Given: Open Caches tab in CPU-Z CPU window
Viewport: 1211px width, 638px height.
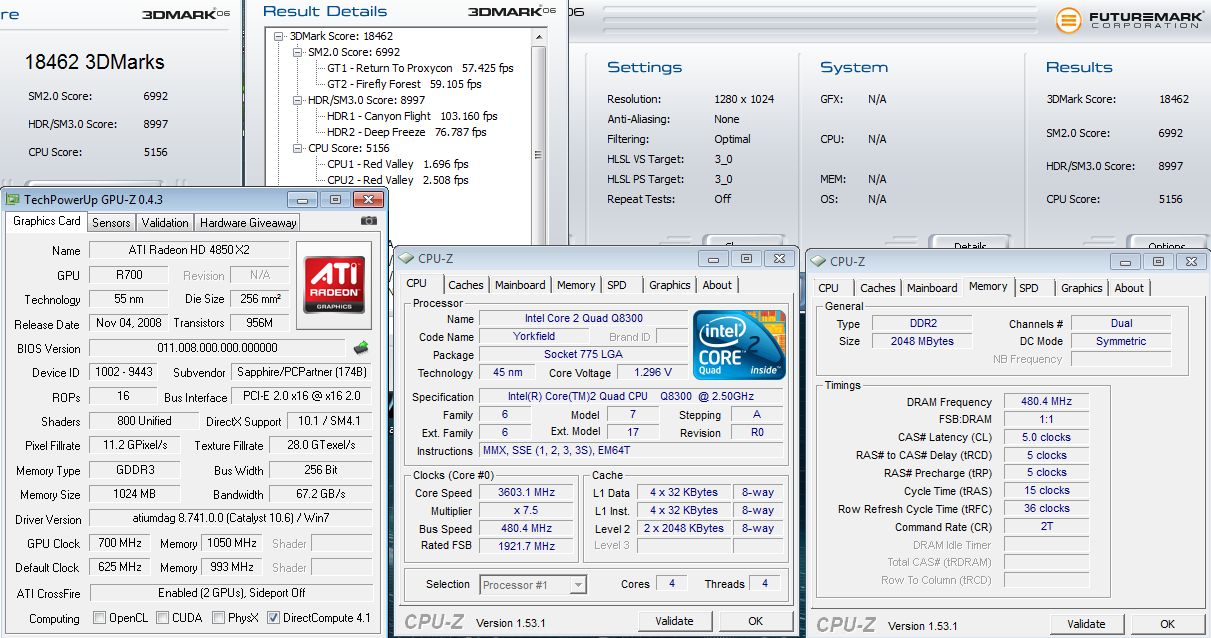Looking at the screenshot, I should tap(466, 285).
